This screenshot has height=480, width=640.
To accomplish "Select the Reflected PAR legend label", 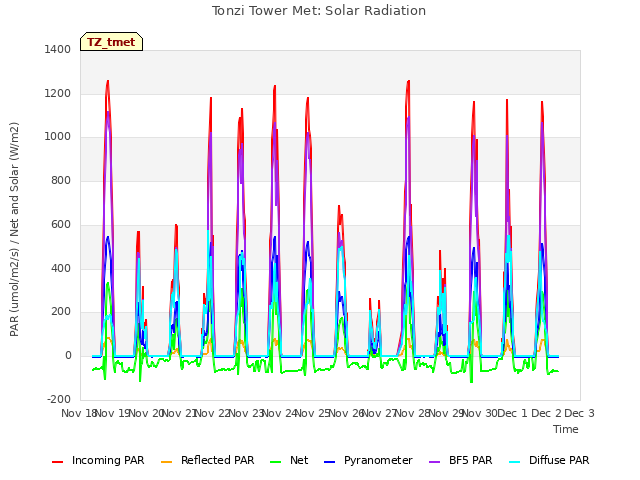I will (x=218, y=460).
